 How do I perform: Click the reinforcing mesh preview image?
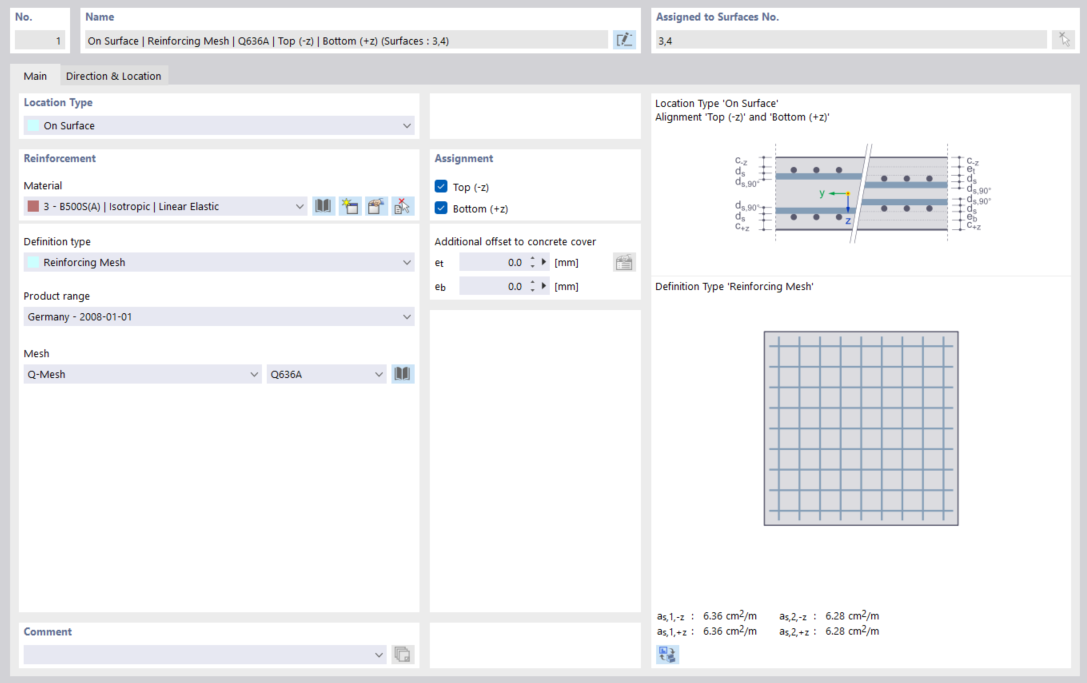point(861,428)
